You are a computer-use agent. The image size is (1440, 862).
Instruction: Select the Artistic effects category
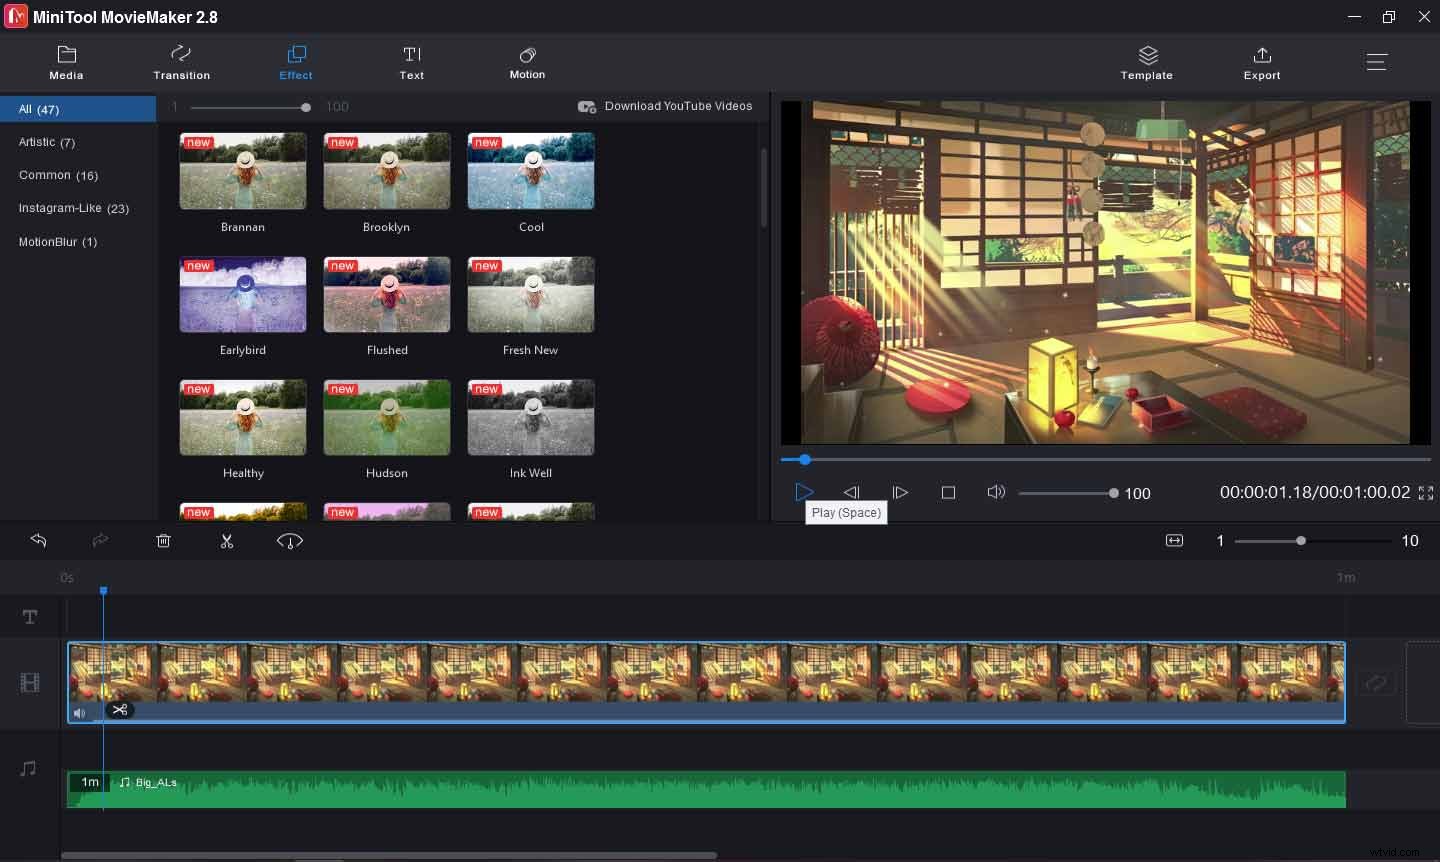click(x=47, y=142)
